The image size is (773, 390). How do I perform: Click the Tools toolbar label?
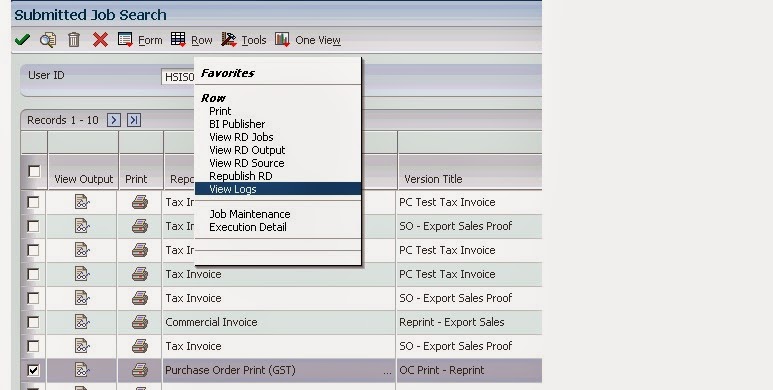pos(254,40)
